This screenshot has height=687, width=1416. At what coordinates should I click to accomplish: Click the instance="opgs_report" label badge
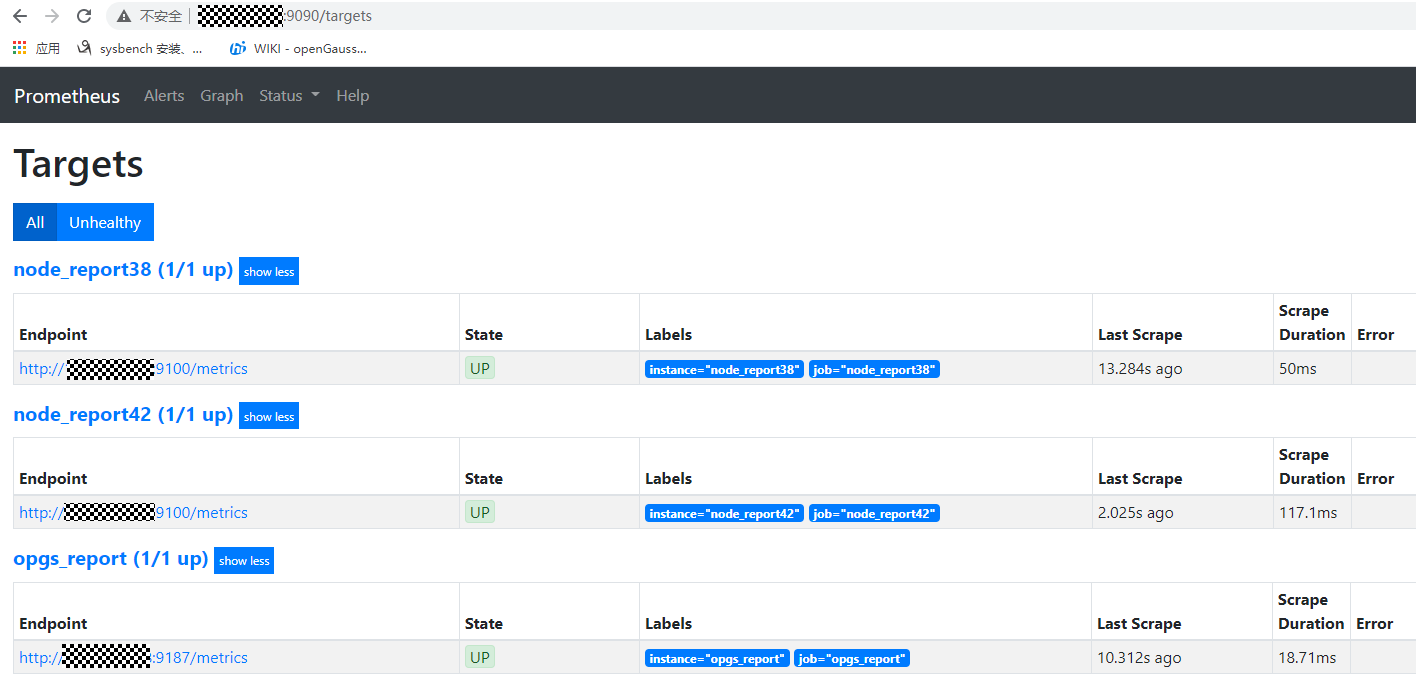[x=716, y=658]
